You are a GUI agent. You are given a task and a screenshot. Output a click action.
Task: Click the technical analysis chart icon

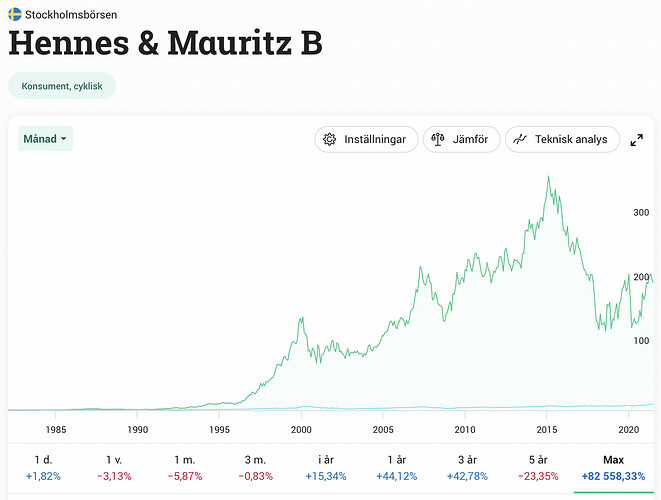[x=519, y=140]
